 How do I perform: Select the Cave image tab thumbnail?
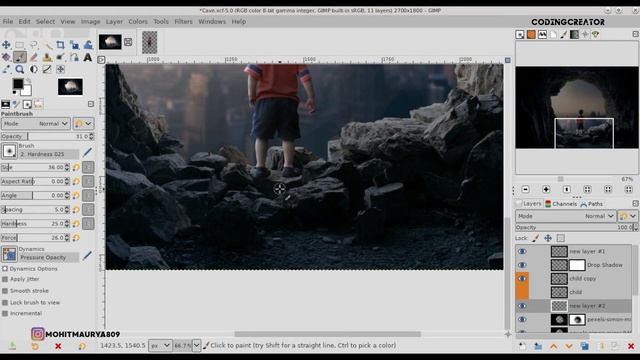click(110, 42)
